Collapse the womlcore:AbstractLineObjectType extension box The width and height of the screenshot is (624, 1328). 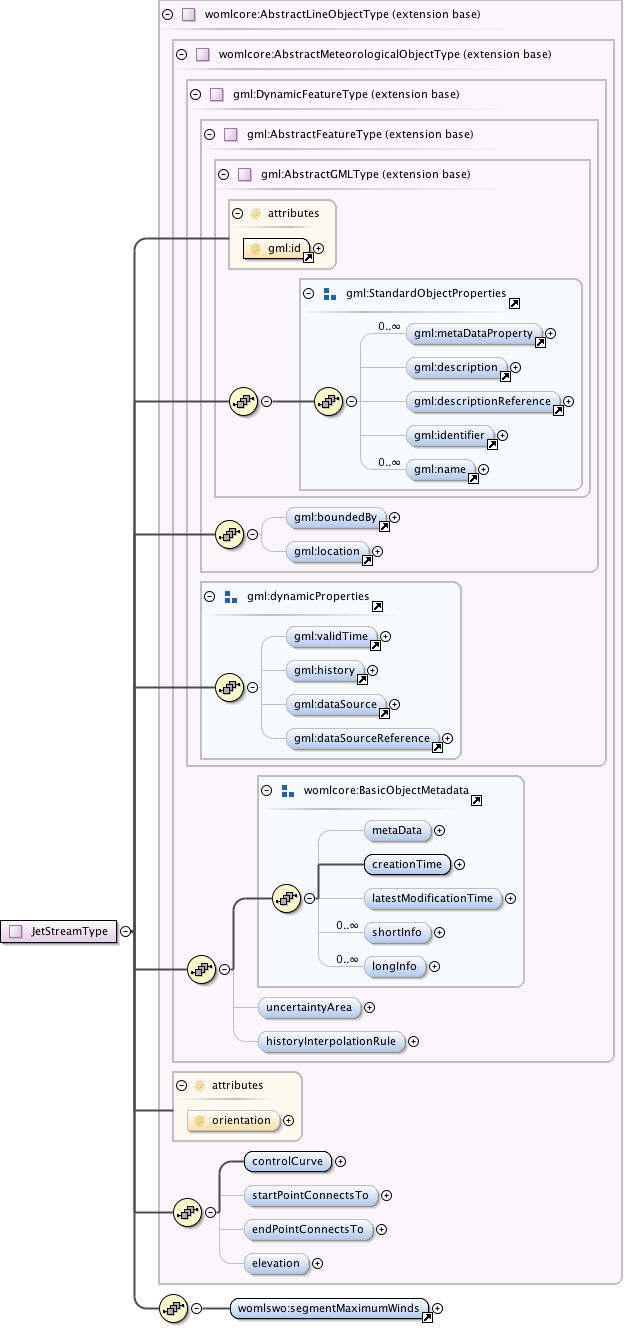(166, 15)
